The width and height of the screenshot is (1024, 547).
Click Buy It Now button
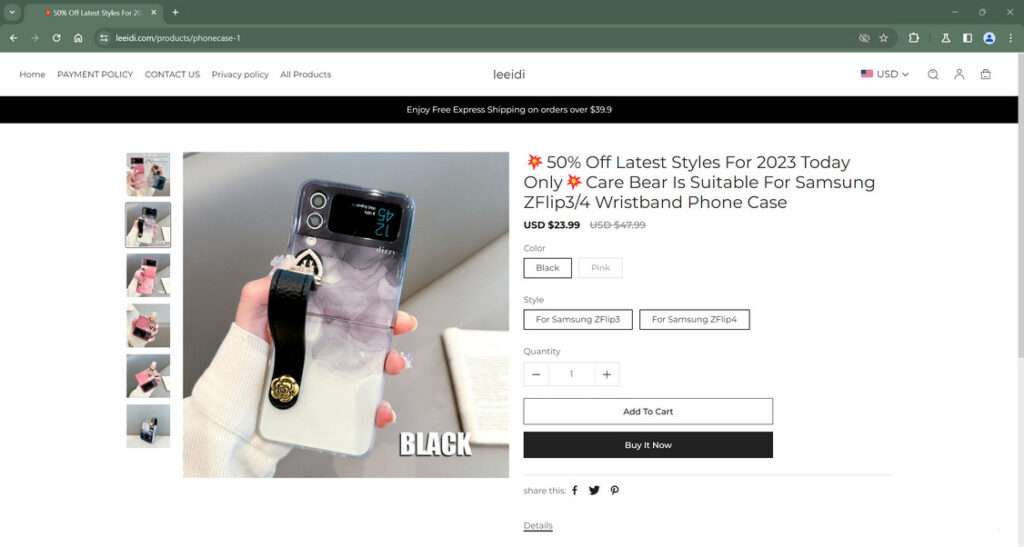tap(648, 445)
